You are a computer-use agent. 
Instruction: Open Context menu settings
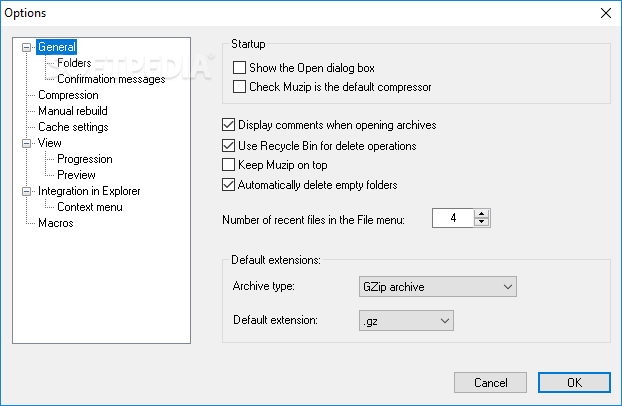[90, 207]
